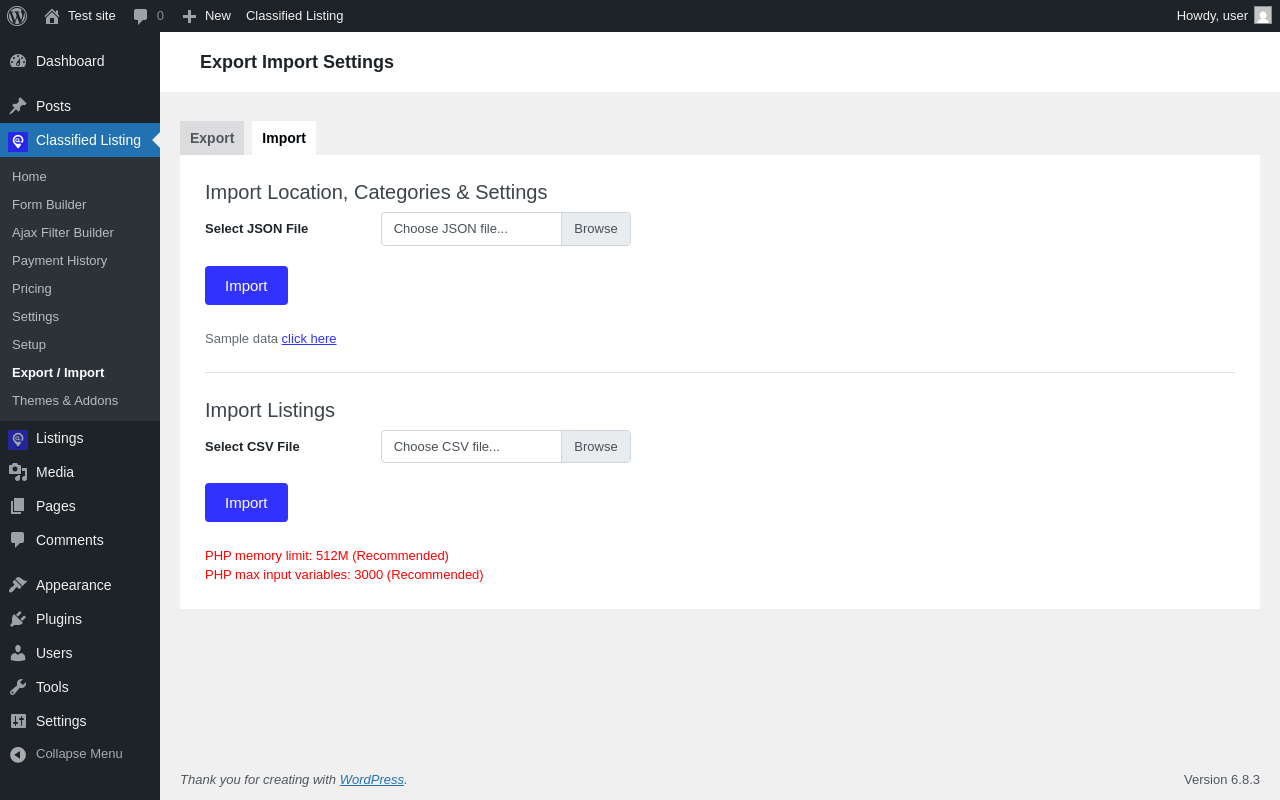This screenshot has height=800, width=1280.
Task: Click the Posts pushpin icon
Action: tap(18, 106)
